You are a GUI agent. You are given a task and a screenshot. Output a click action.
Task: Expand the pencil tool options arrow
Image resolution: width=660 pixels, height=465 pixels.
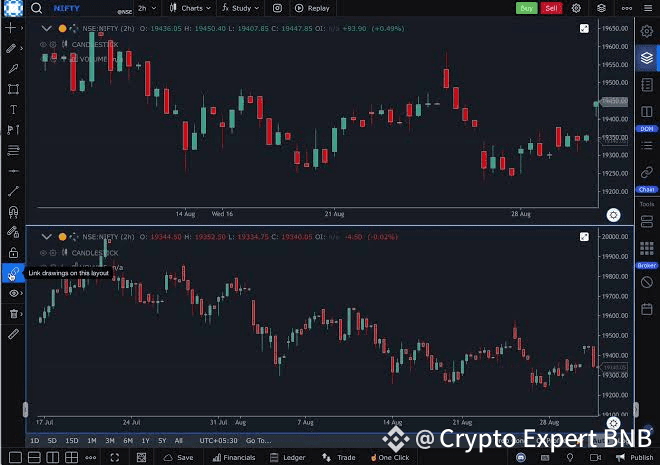click(22, 48)
